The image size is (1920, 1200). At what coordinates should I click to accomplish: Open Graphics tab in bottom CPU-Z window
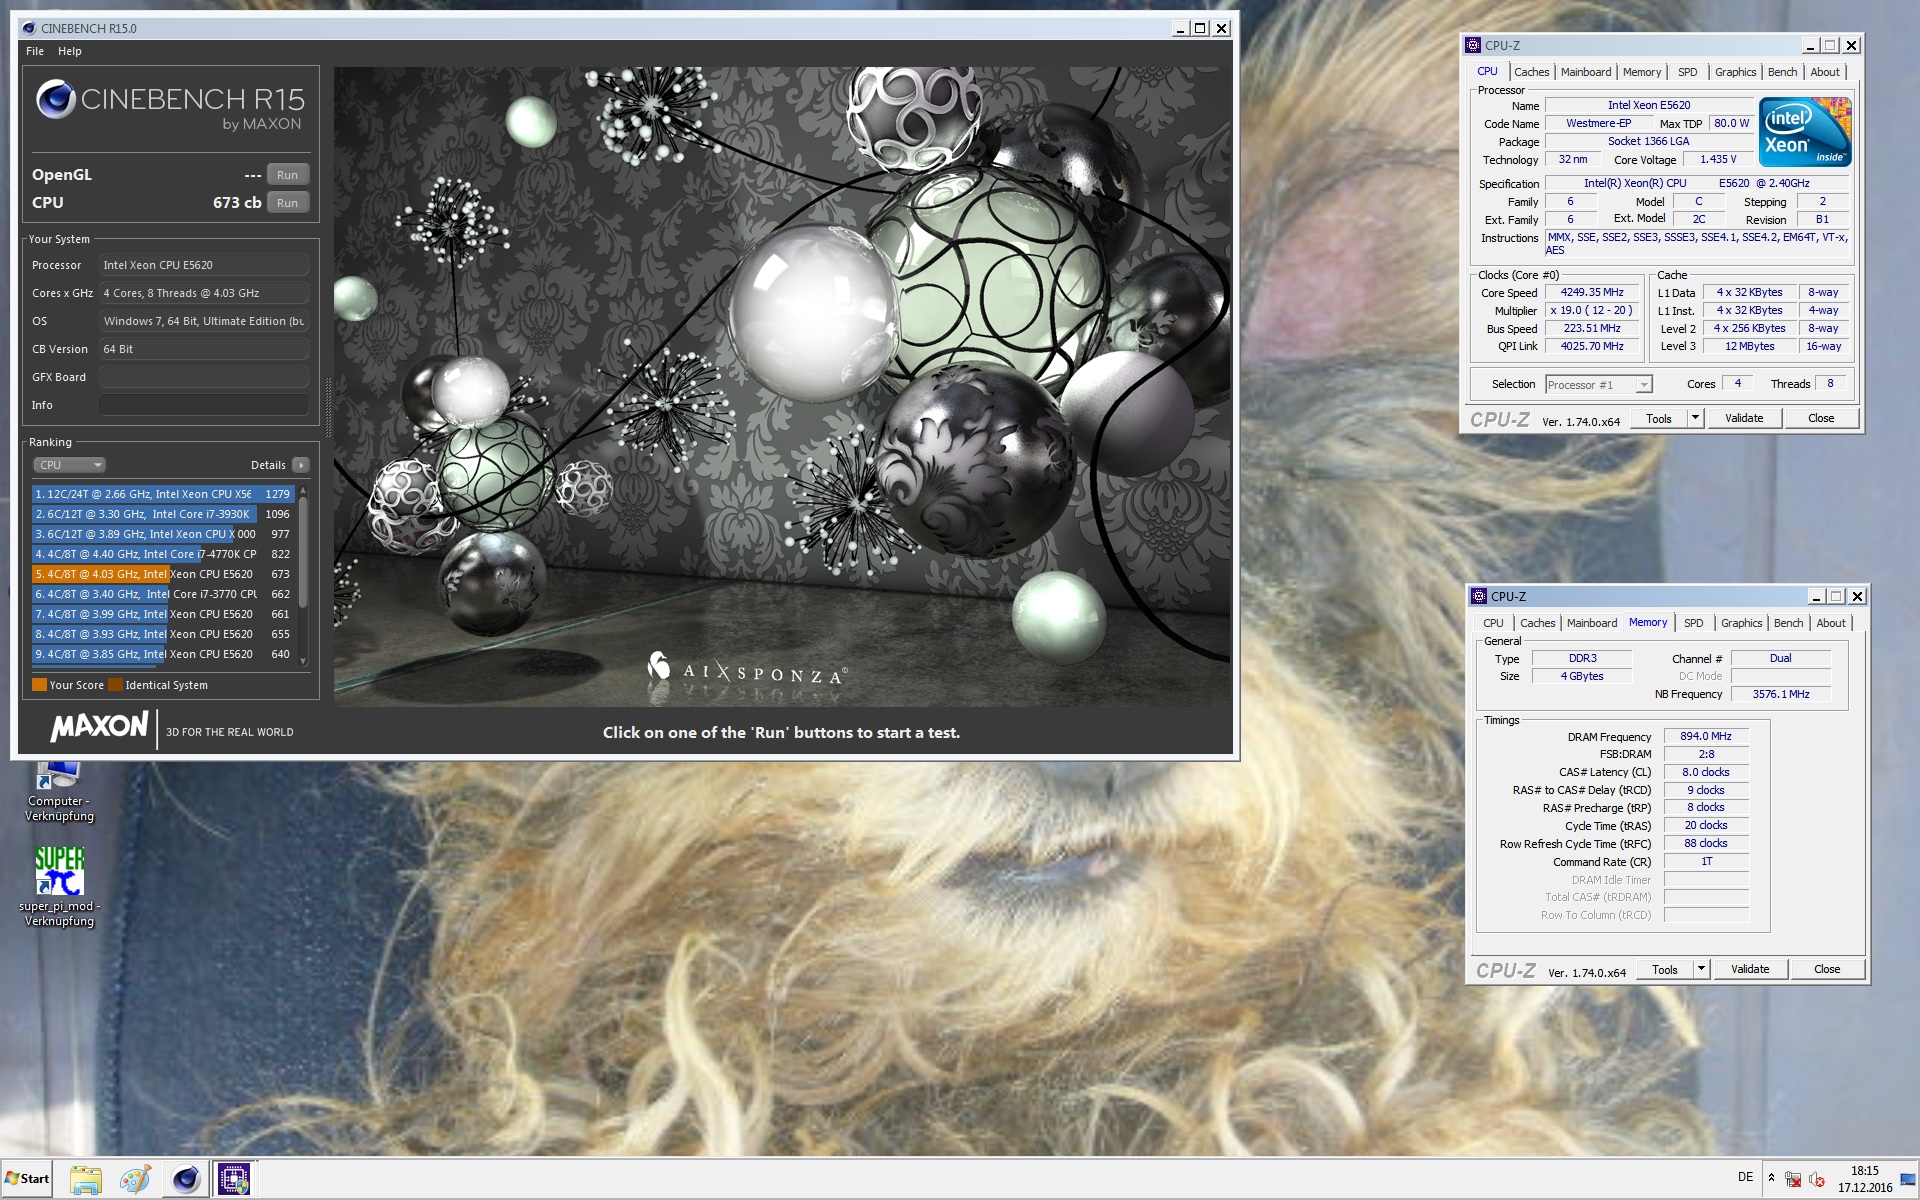(1741, 623)
